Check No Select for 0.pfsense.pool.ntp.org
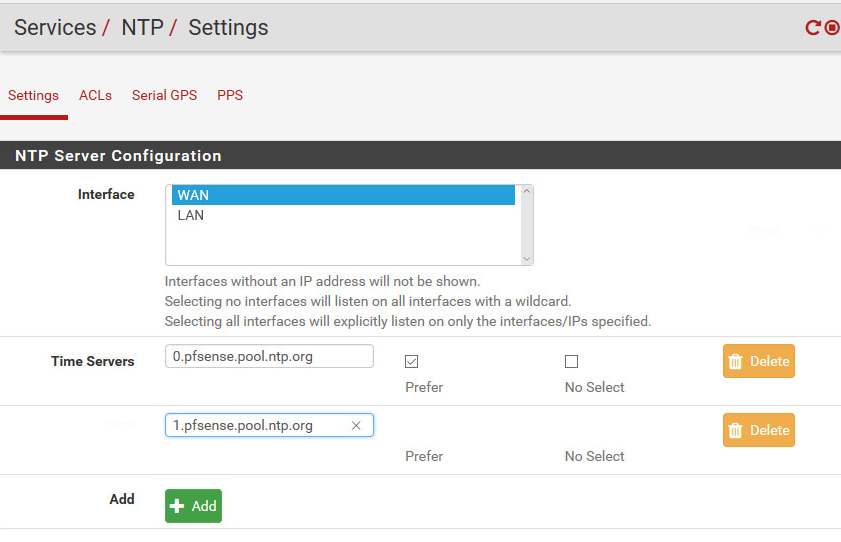Viewport: 841px width, 542px height. click(x=571, y=362)
